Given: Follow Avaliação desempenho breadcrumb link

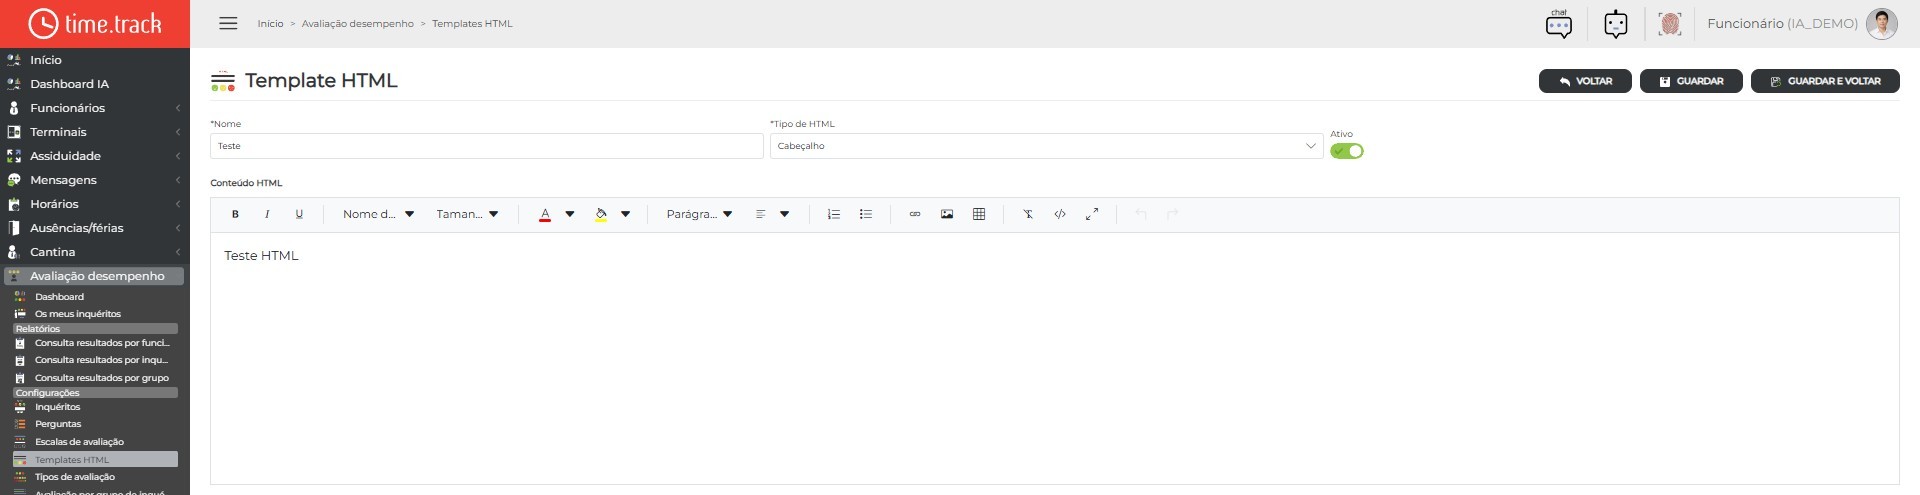Looking at the screenshot, I should (357, 24).
